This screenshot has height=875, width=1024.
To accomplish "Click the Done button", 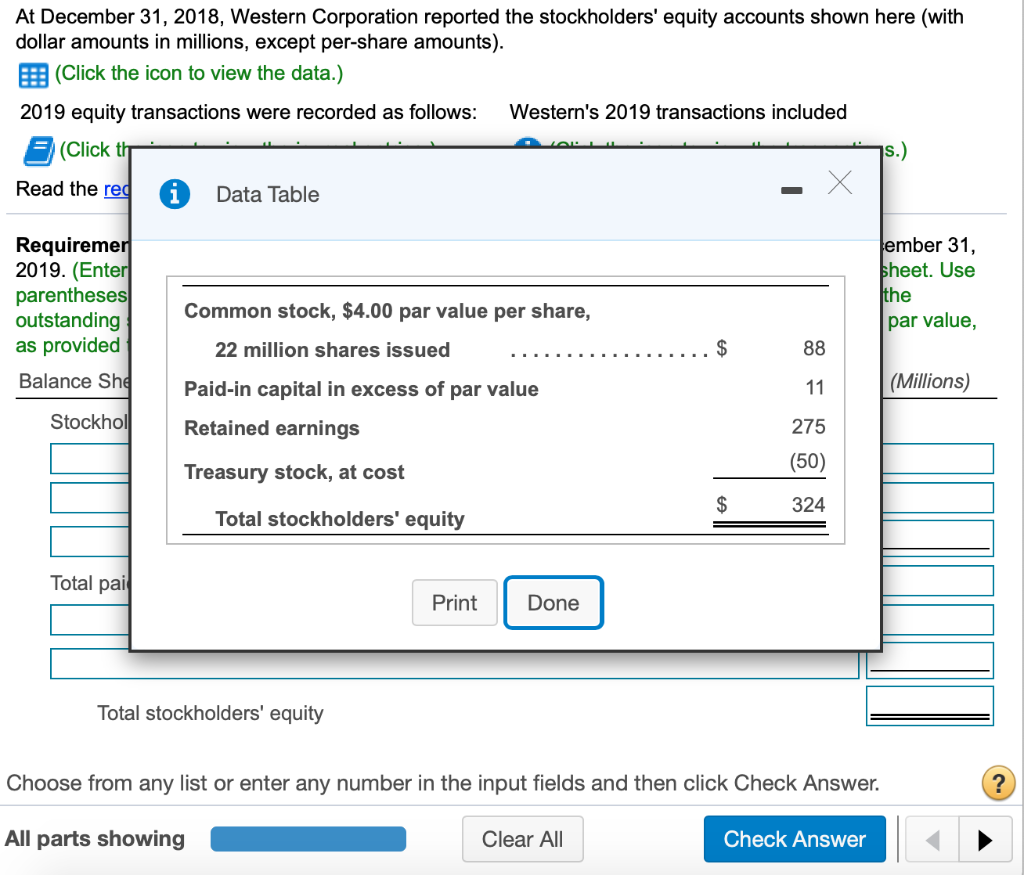I will pyautogui.click(x=553, y=602).
